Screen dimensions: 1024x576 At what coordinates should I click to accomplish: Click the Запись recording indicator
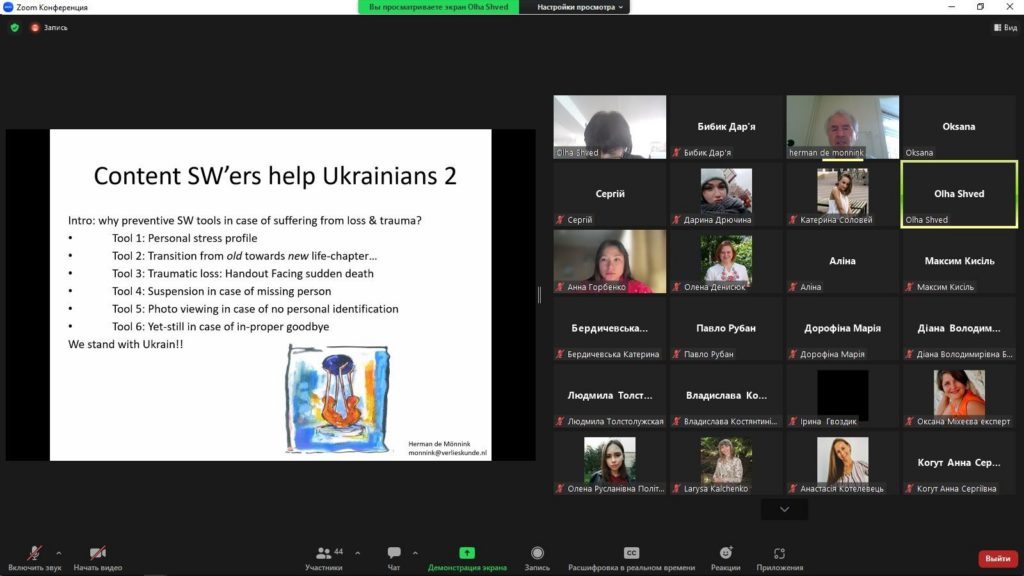click(x=50, y=27)
